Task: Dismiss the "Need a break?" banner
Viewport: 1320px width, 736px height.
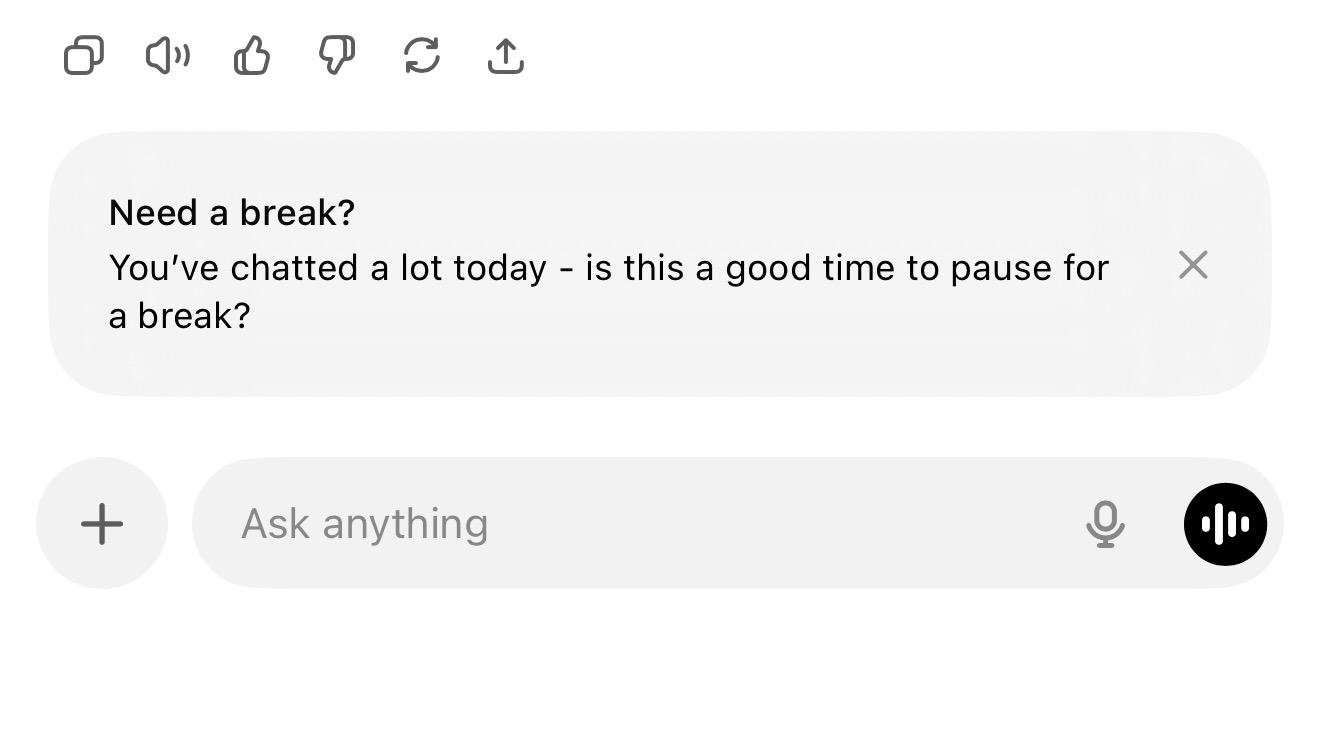Action: (x=1193, y=265)
